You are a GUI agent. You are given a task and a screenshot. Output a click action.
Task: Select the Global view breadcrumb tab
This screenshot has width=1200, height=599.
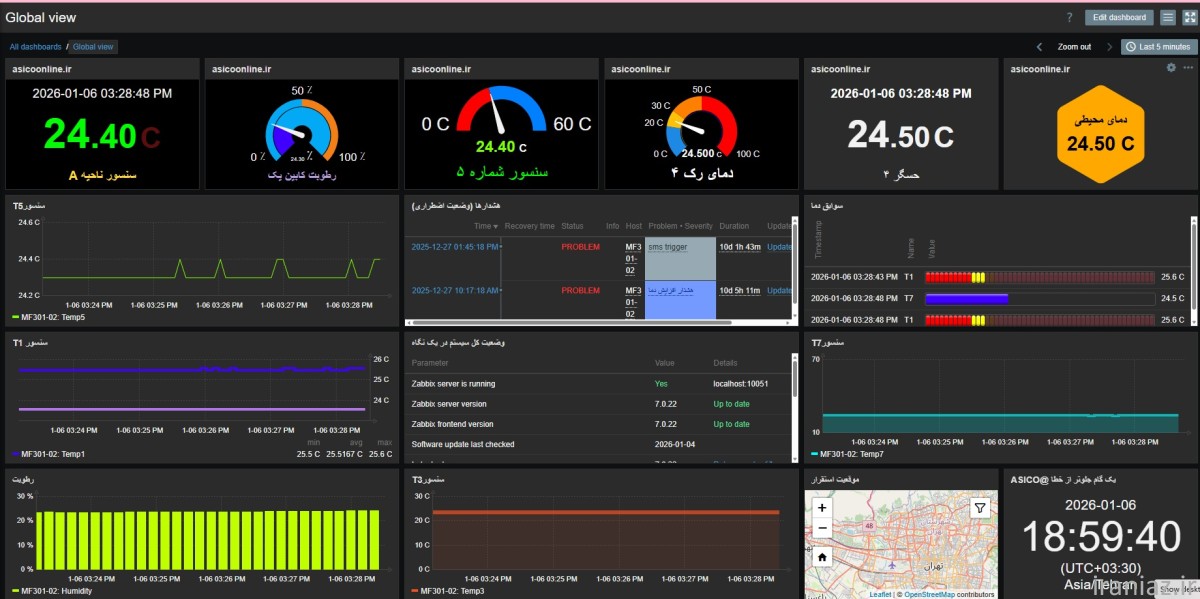(x=93, y=47)
